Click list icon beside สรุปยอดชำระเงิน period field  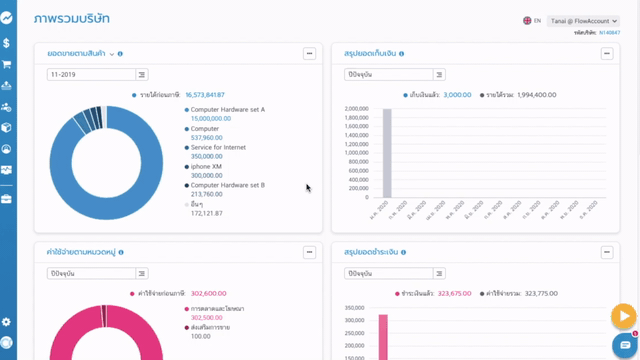click(439, 273)
